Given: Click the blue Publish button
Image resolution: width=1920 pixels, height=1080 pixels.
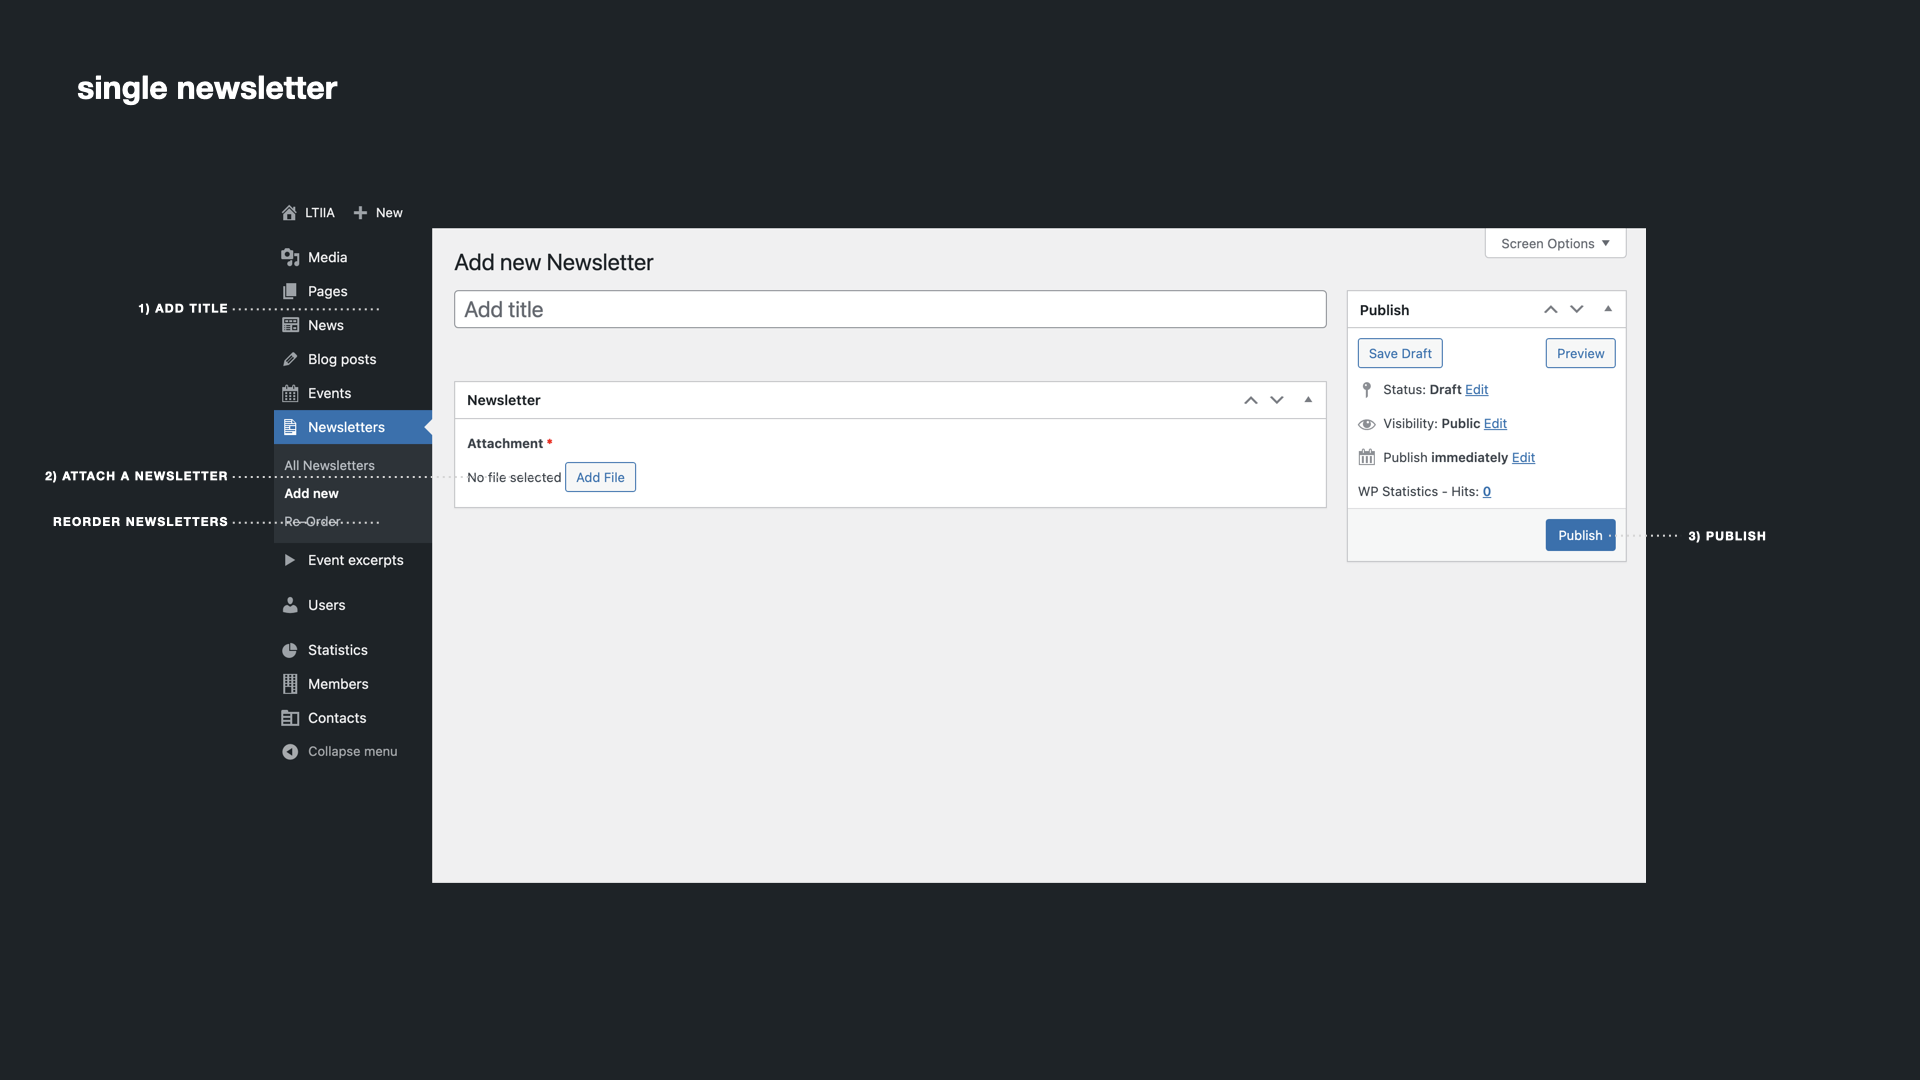Looking at the screenshot, I should pyautogui.click(x=1580, y=536).
